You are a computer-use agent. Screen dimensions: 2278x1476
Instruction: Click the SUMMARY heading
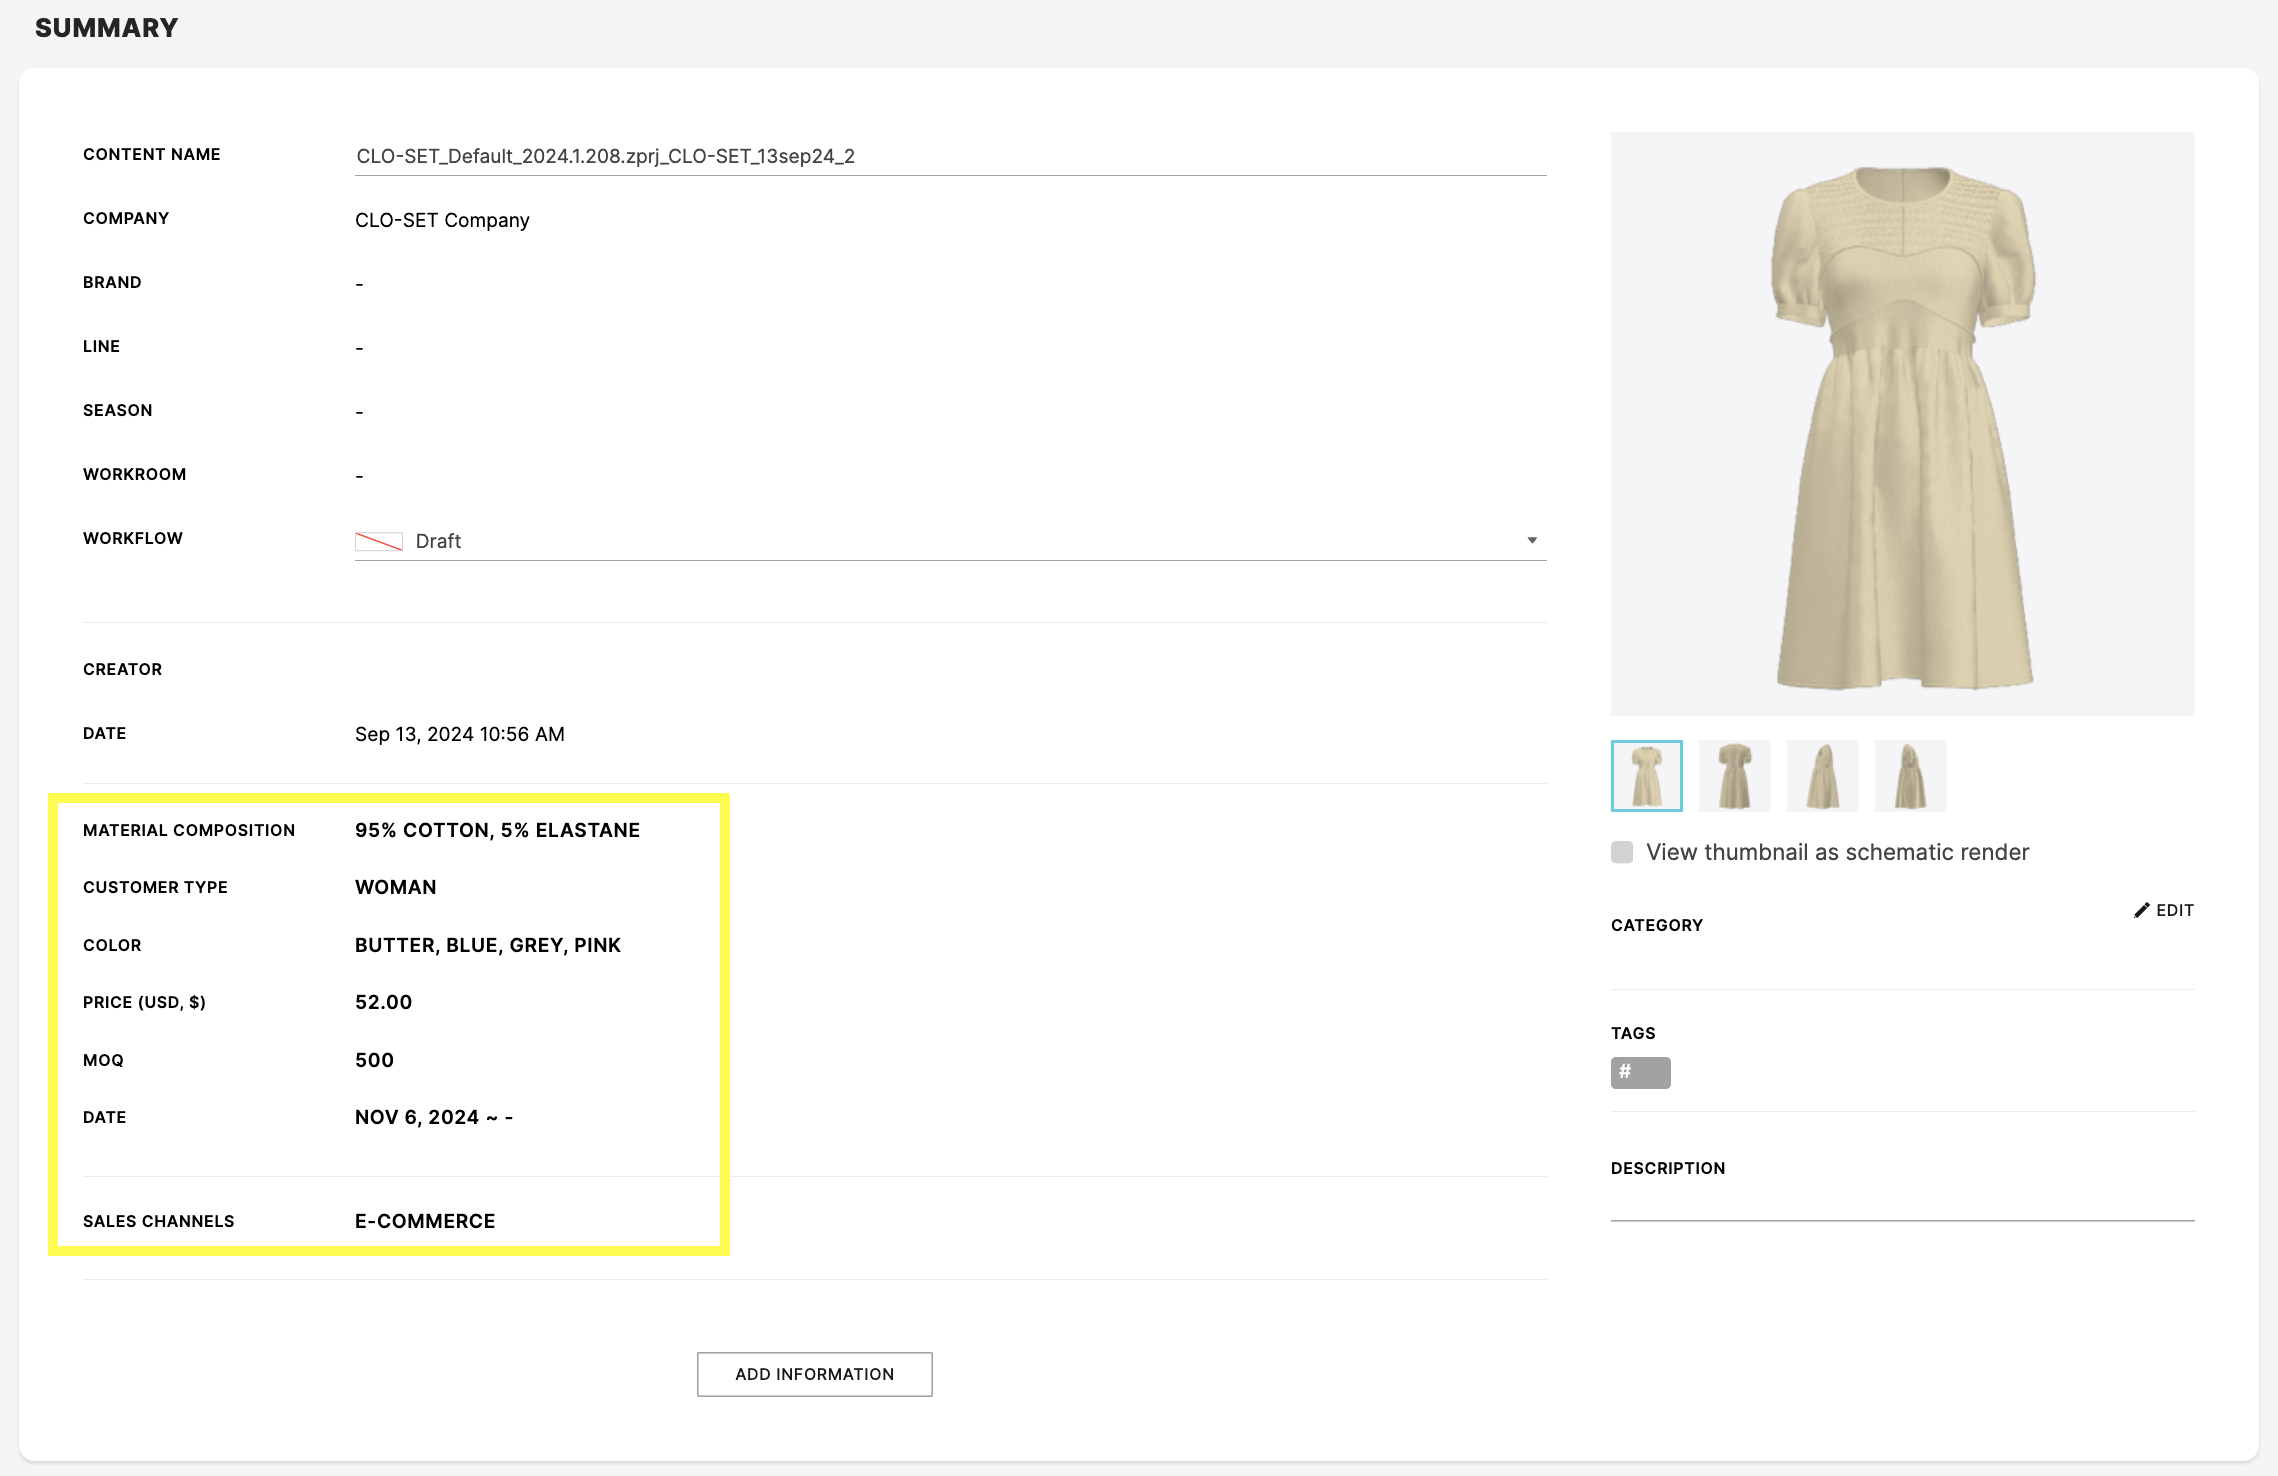pos(107,28)
